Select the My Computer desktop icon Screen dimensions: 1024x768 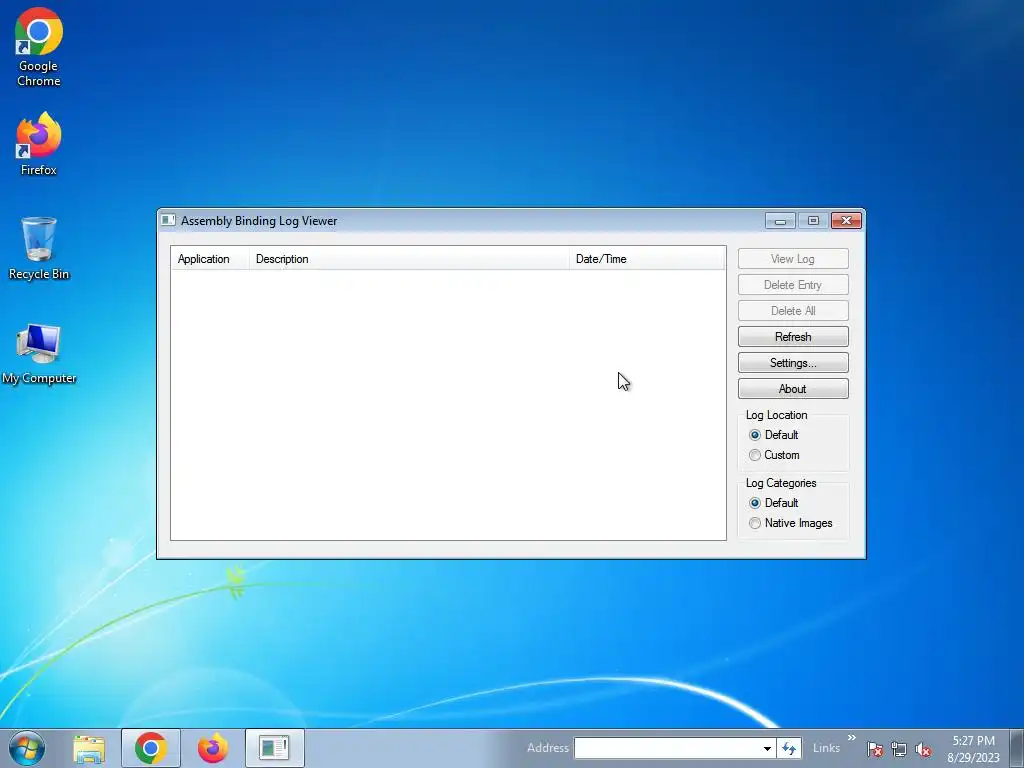tap(39, 353)
